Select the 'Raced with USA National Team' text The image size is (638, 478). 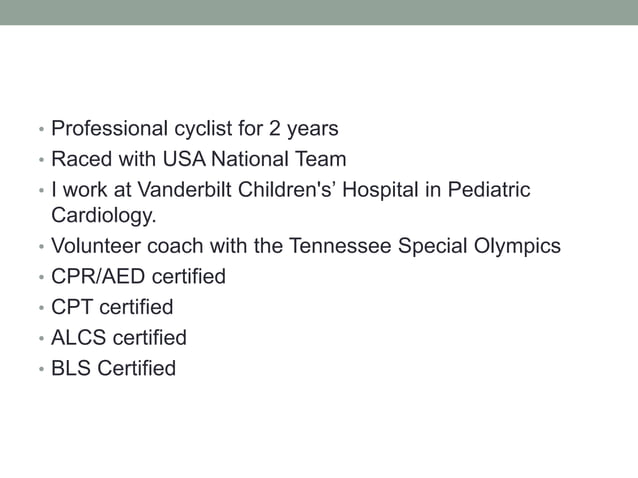(x=199, y=159)
